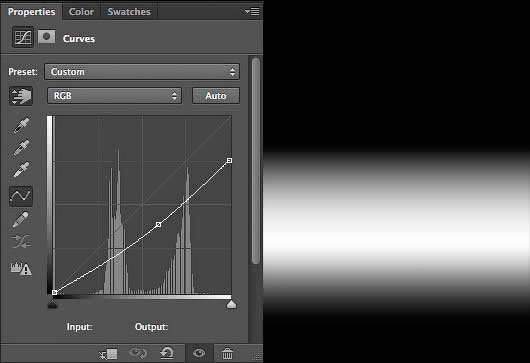Viewport: 530px width, 363px height.
Task: Reset curves to adjustment defaults
Action: (x=167, y=353)
